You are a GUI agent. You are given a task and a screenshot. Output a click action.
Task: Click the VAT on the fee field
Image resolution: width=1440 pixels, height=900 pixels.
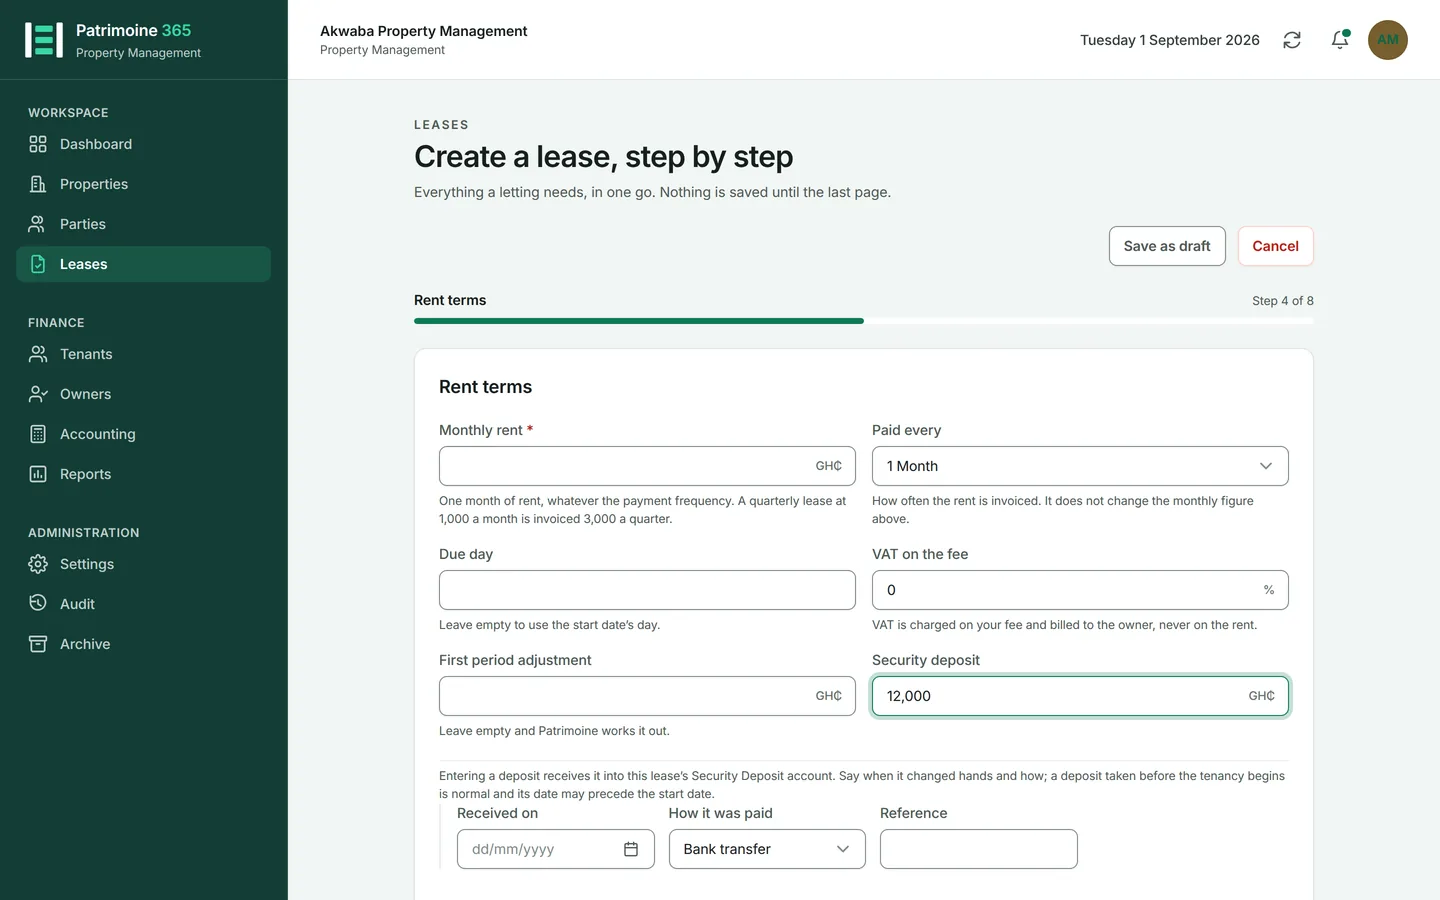coord(1080,590)
